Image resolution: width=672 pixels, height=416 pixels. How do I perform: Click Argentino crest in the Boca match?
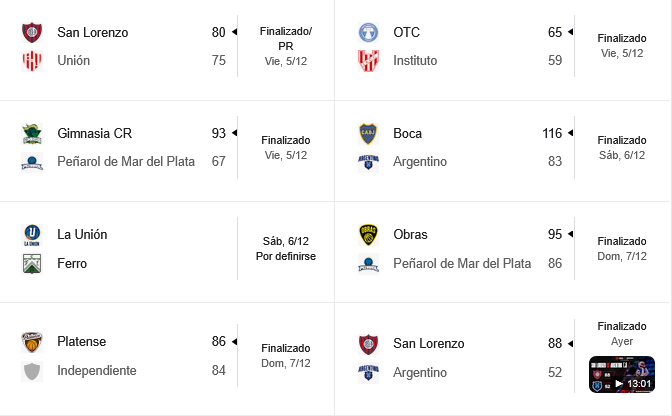[368, 162]
